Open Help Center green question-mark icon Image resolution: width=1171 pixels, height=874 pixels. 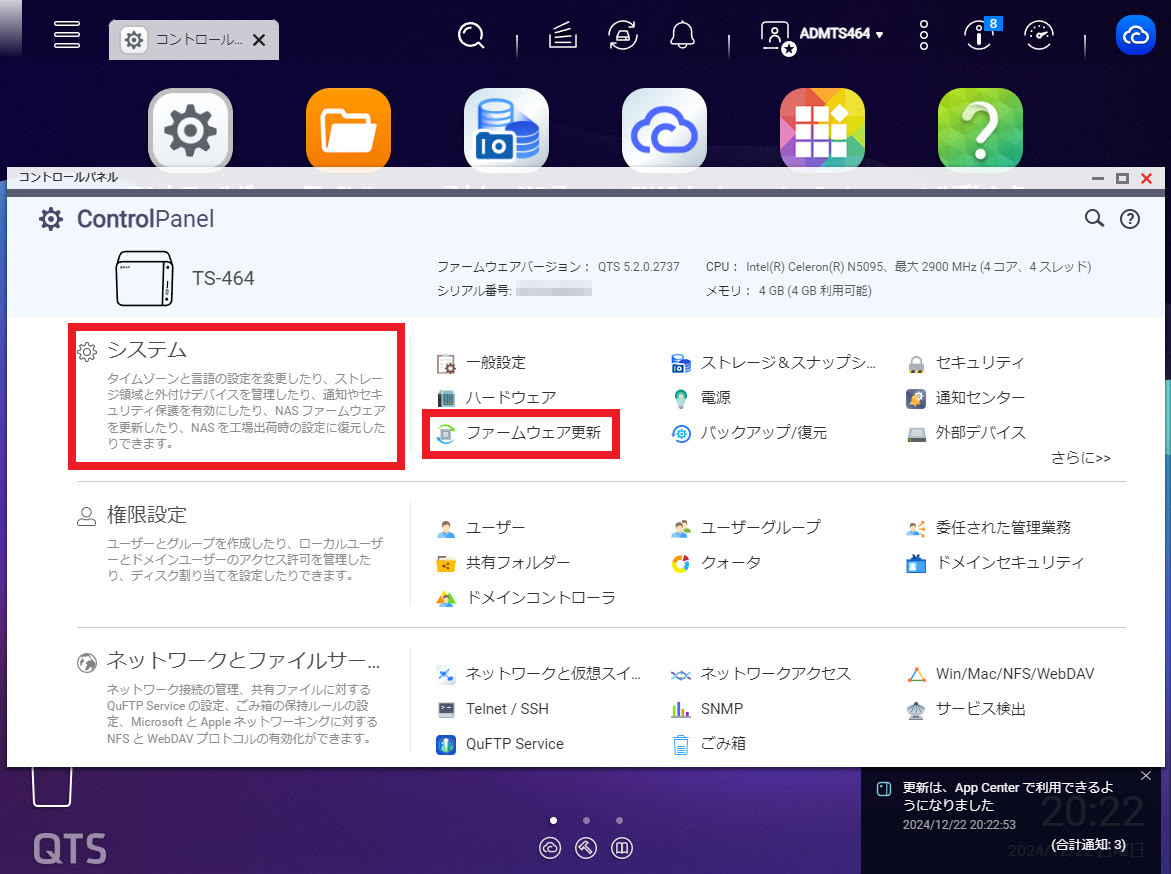coord(980,128)
